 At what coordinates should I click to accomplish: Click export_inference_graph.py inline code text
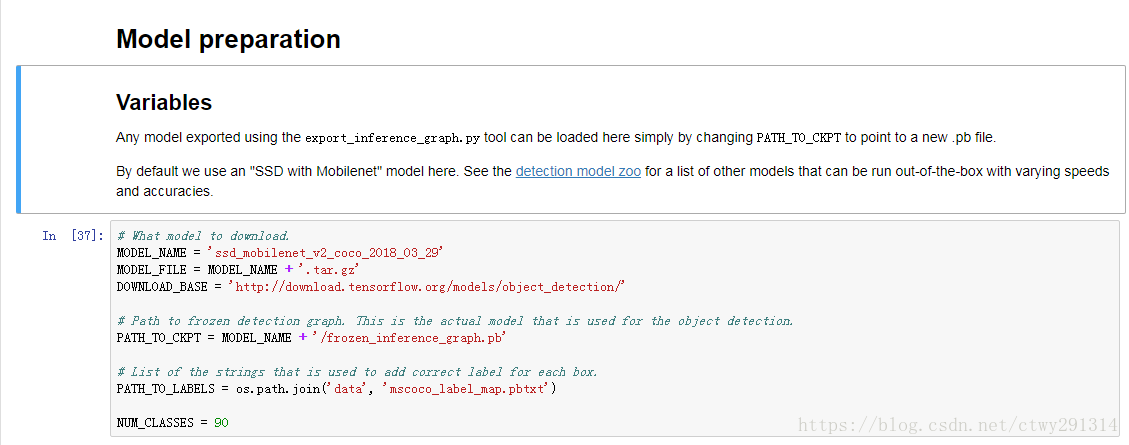(x=393, y=138)
